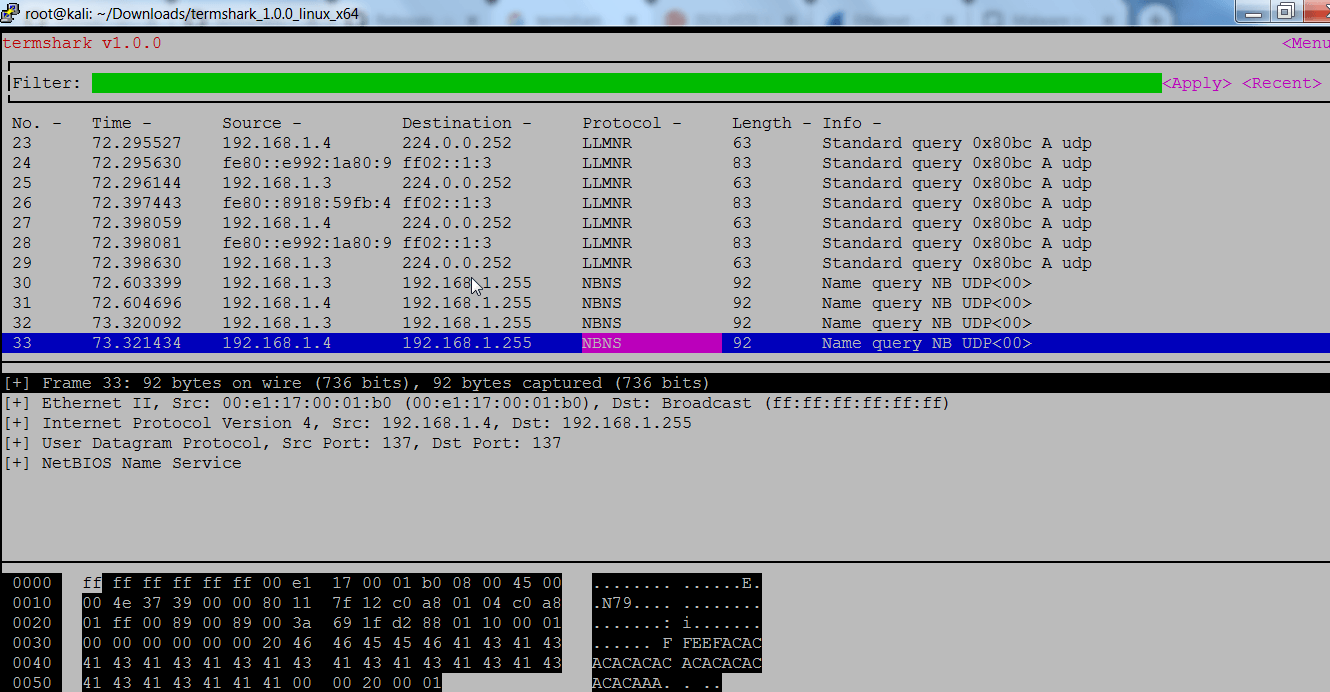This screenshot has height=692, width=1330.
Task: Sort packets by Time column header
Action: pos(121,123)
